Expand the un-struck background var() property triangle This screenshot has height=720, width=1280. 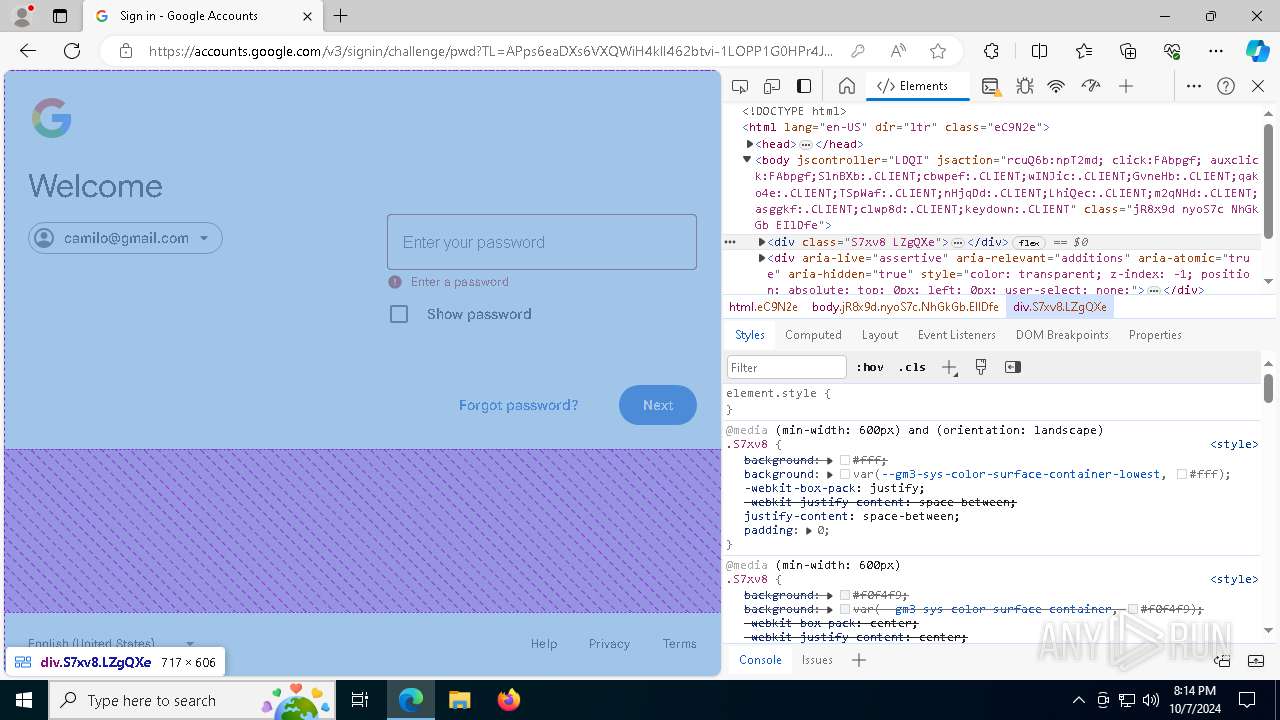[x=830, y=474]
